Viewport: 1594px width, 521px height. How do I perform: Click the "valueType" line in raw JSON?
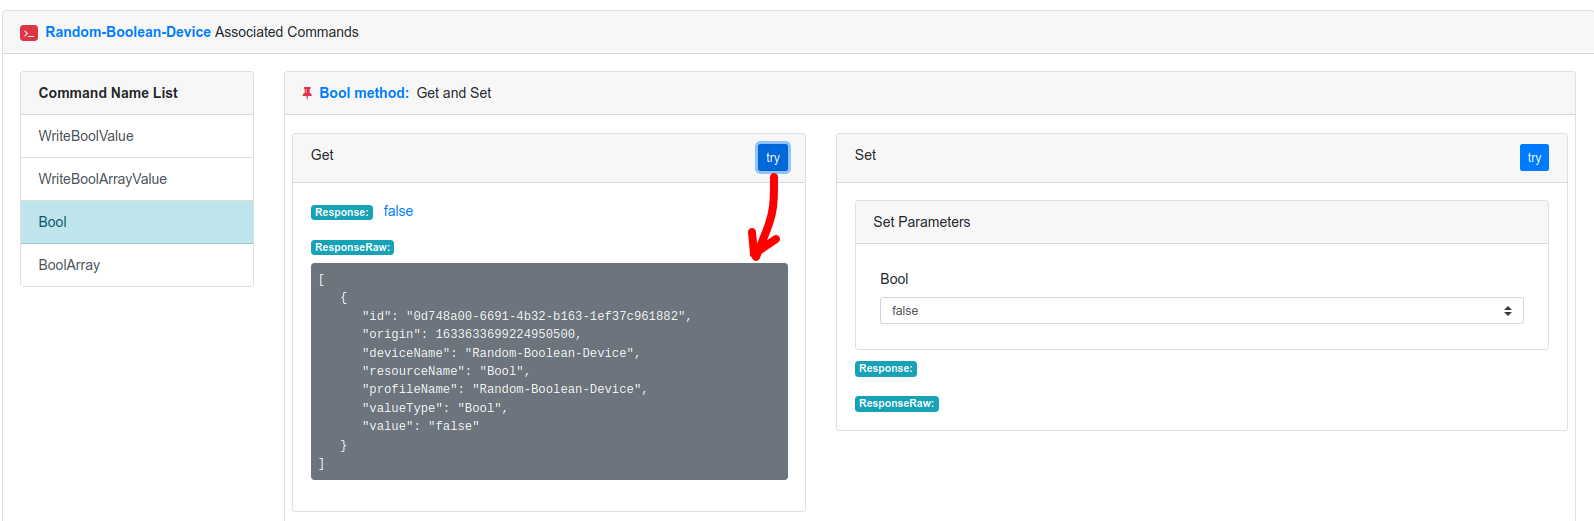coord(434,408)
